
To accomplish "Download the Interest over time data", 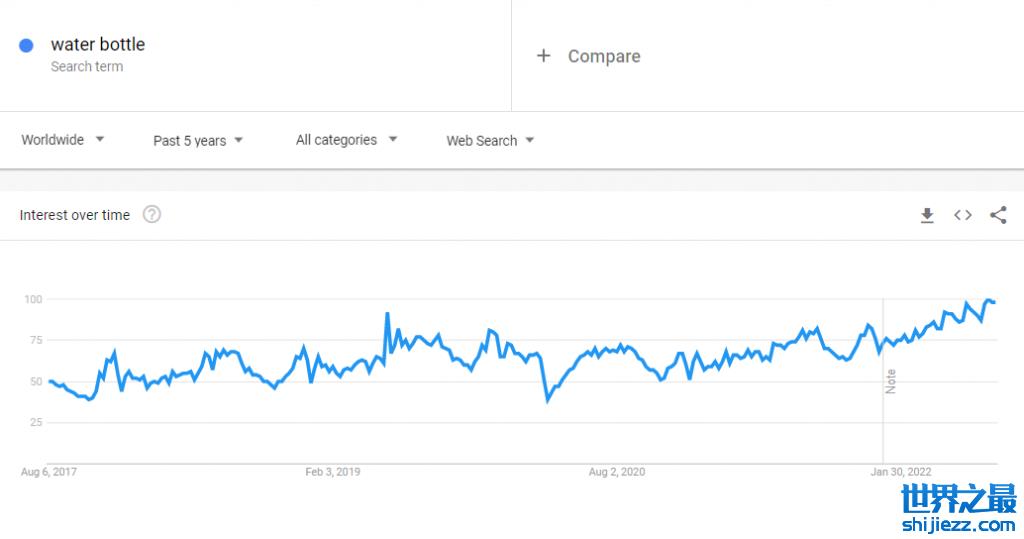I will pos(927,215).
